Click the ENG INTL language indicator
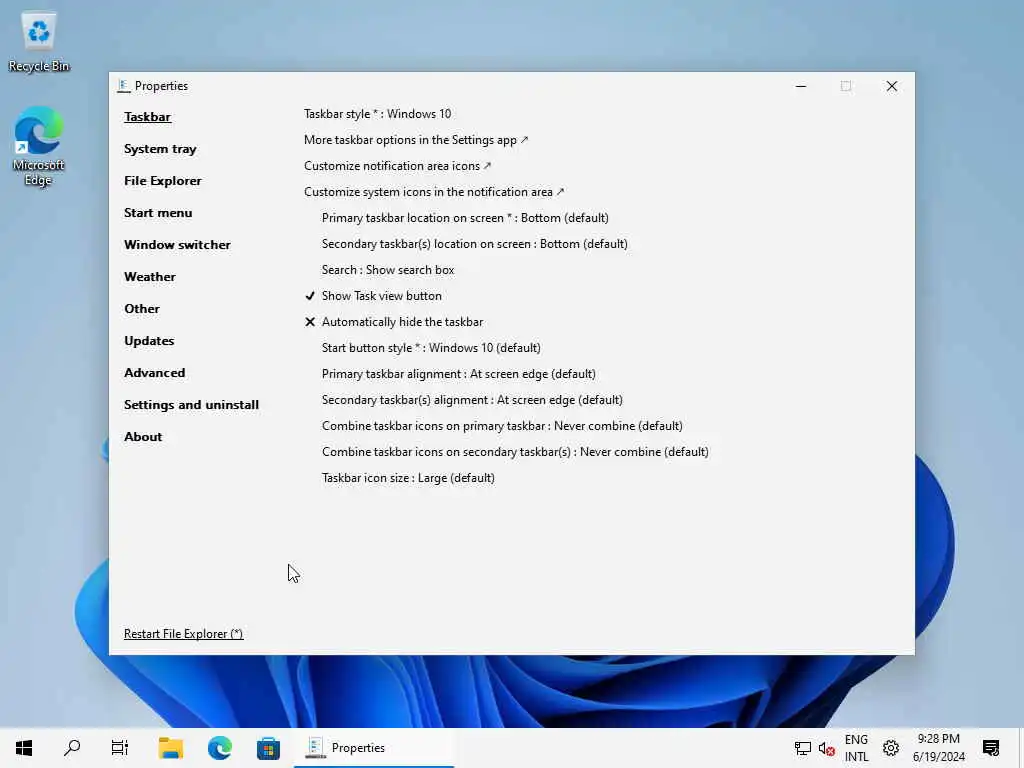Screen dimensions: 1024x768 [x=856, y=748]
